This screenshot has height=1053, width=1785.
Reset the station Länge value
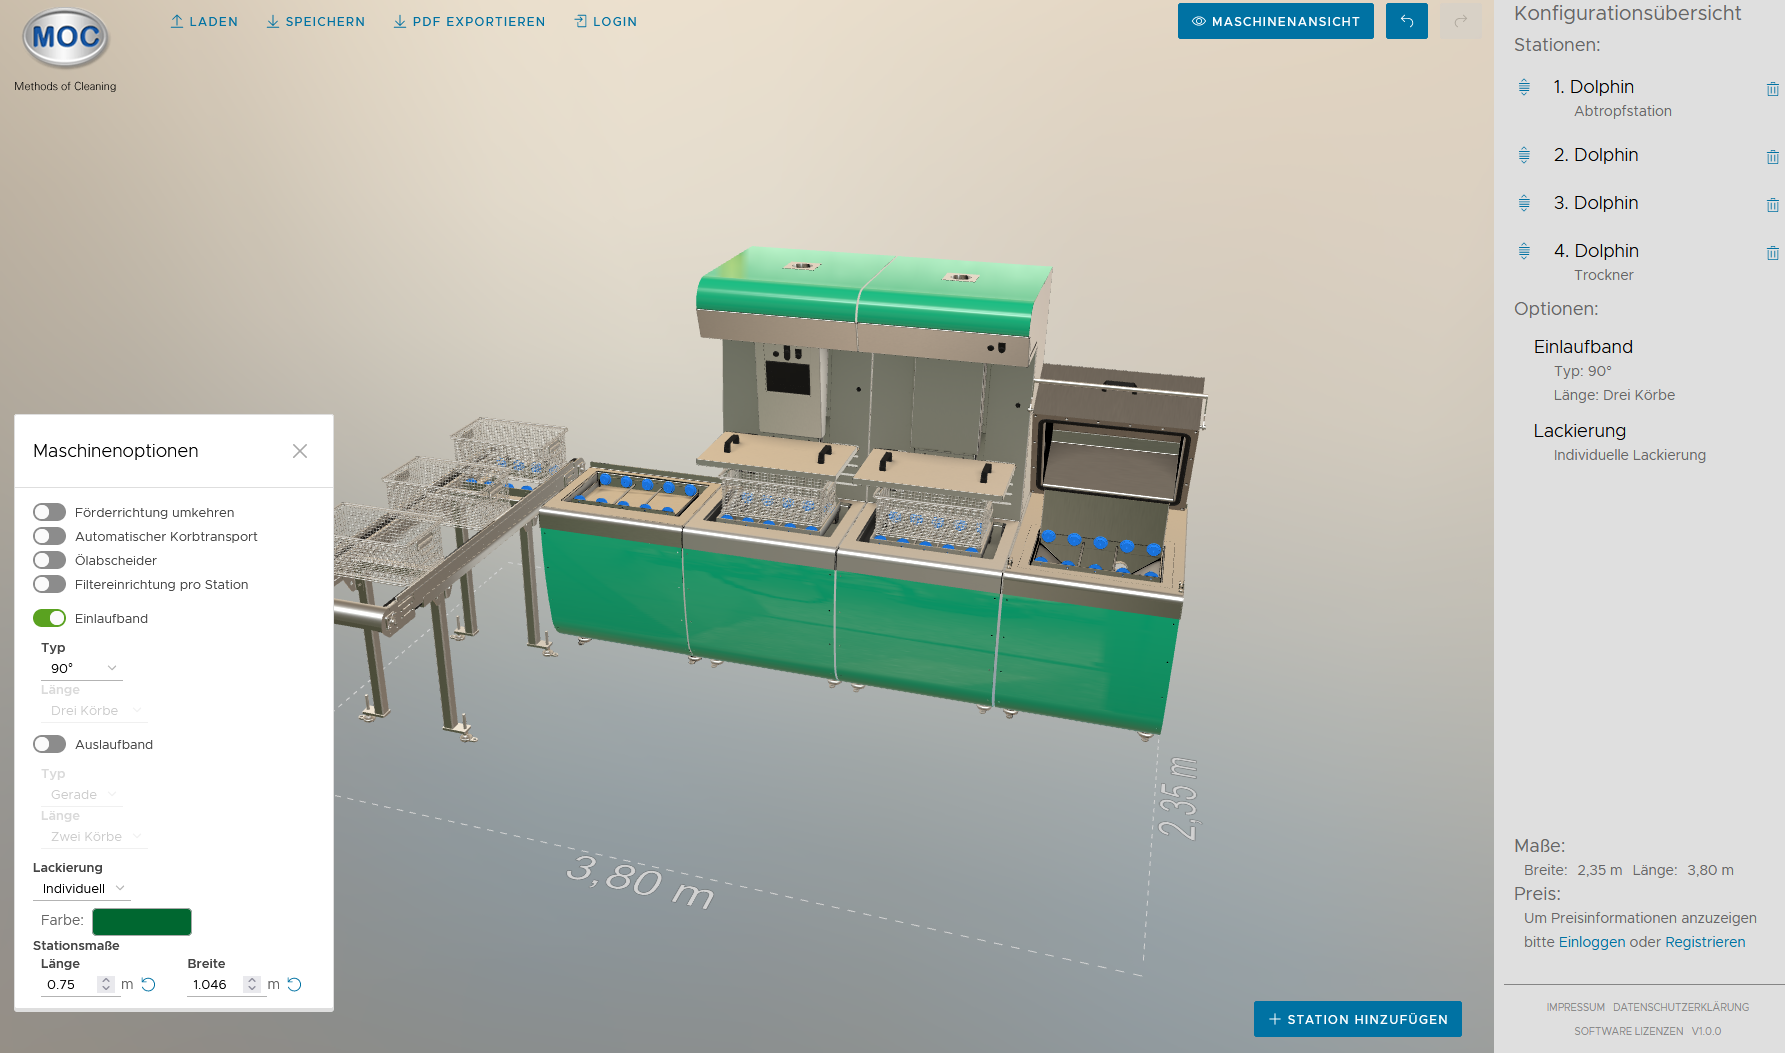tap(149, 985)
